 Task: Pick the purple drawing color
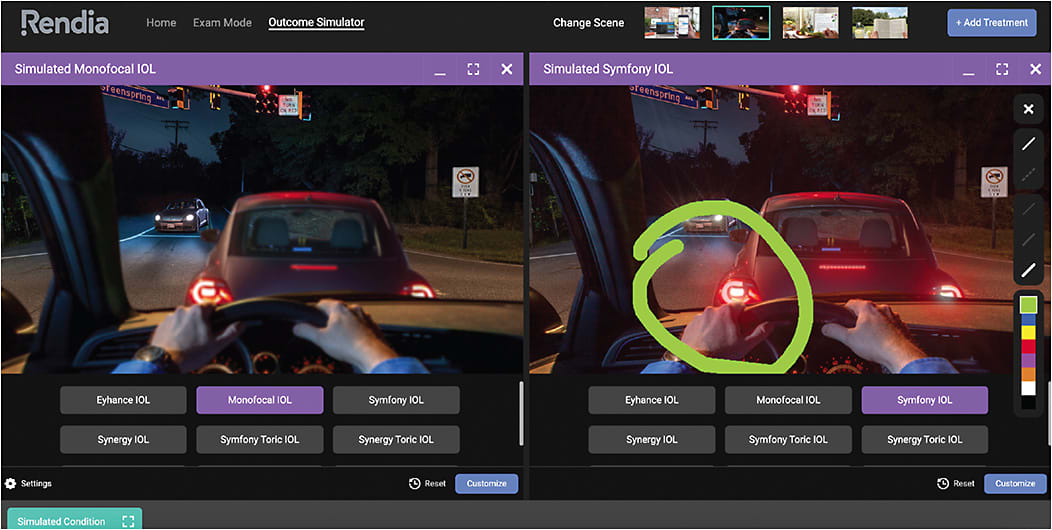(1028, 361)
